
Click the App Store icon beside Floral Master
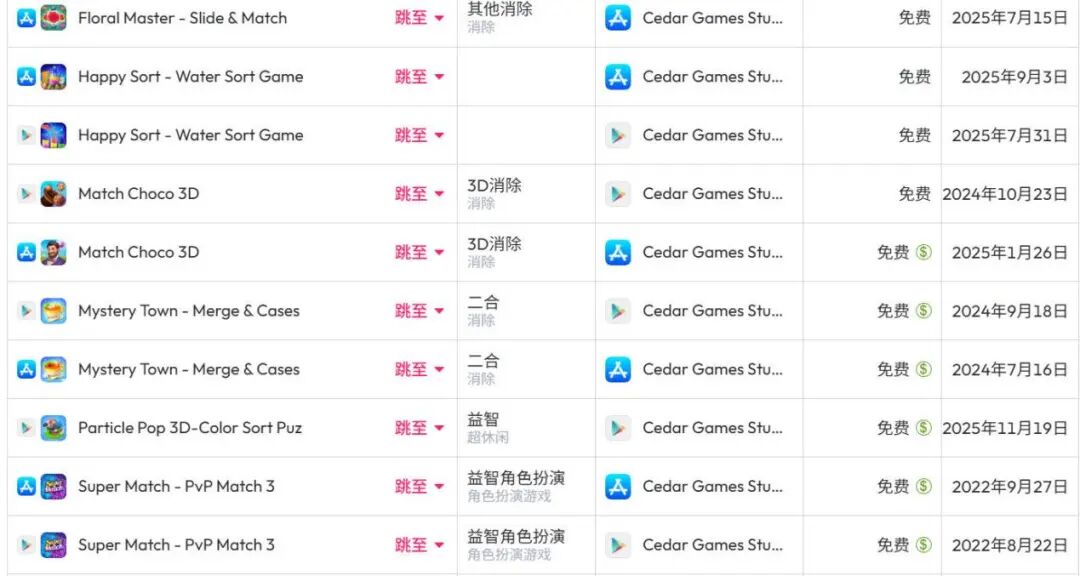26,18
